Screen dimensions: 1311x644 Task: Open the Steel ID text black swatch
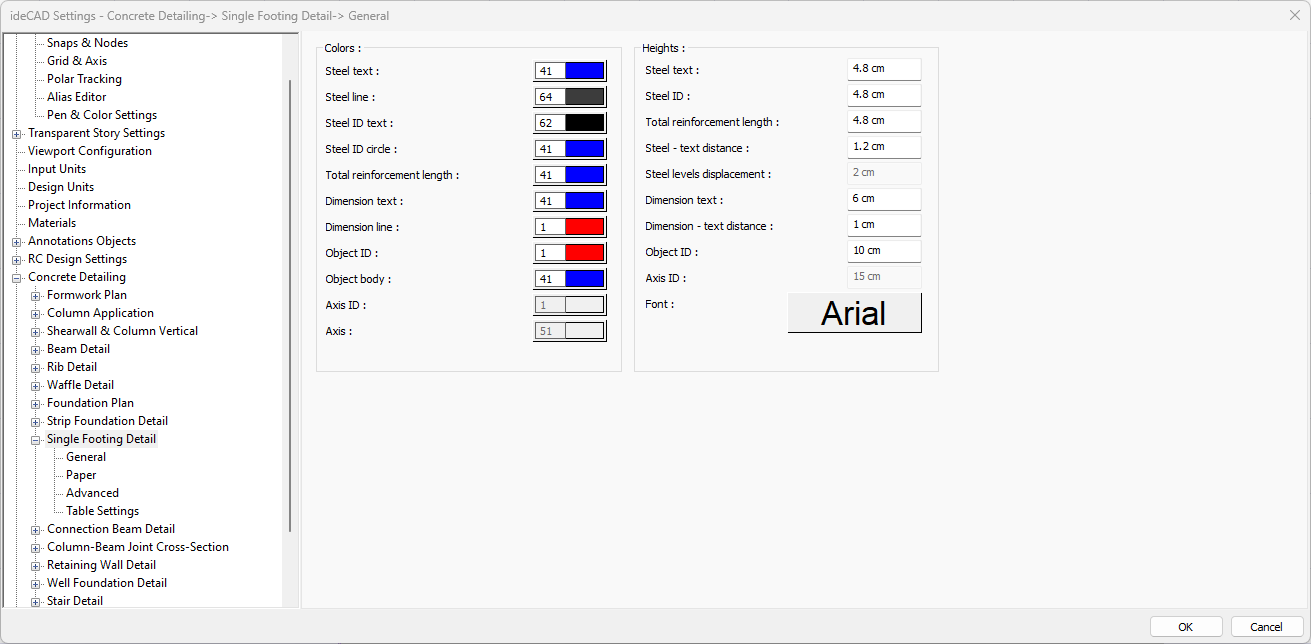584,123
